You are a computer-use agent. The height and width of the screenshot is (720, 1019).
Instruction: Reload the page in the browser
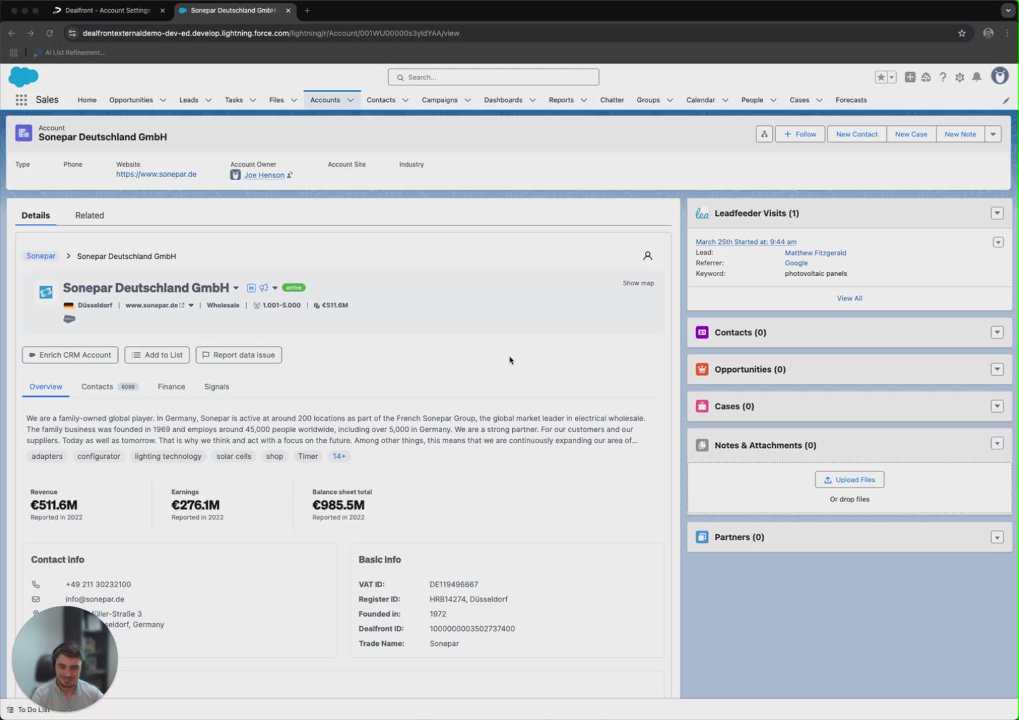tap(49, 33)
